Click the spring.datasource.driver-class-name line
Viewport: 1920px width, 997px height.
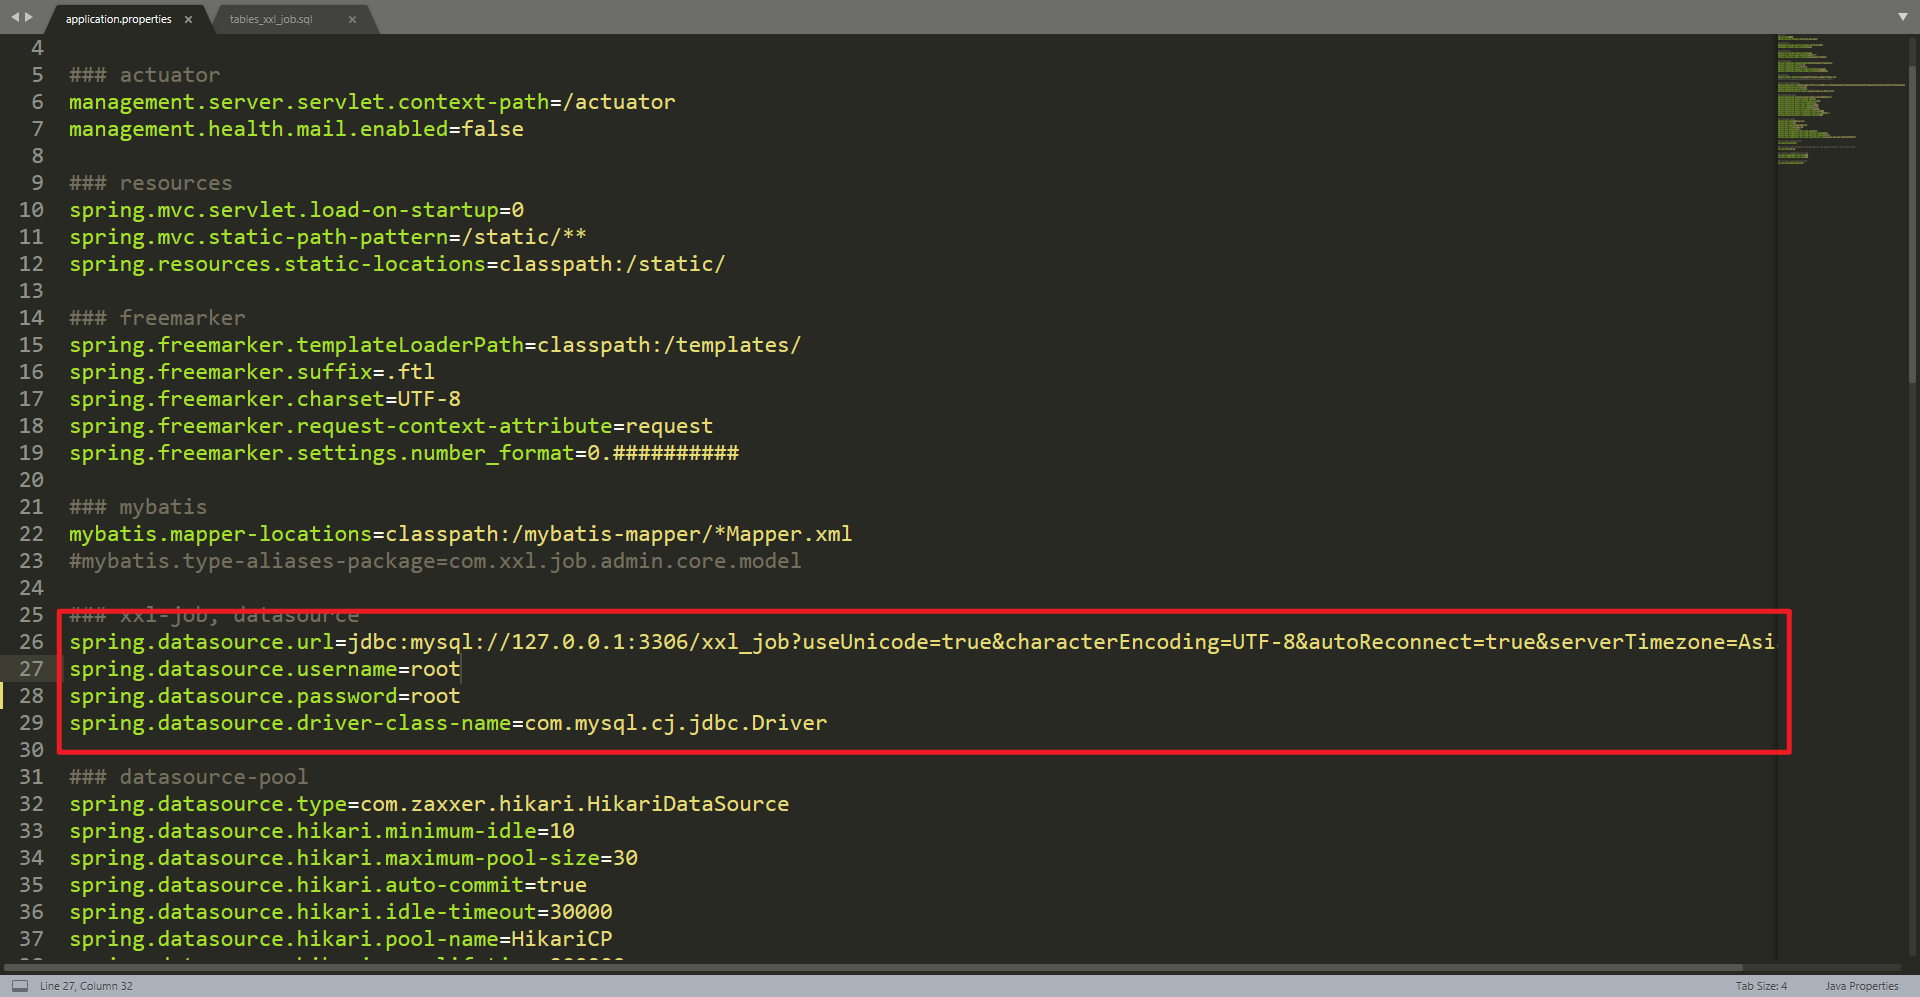tap(448, 723)
